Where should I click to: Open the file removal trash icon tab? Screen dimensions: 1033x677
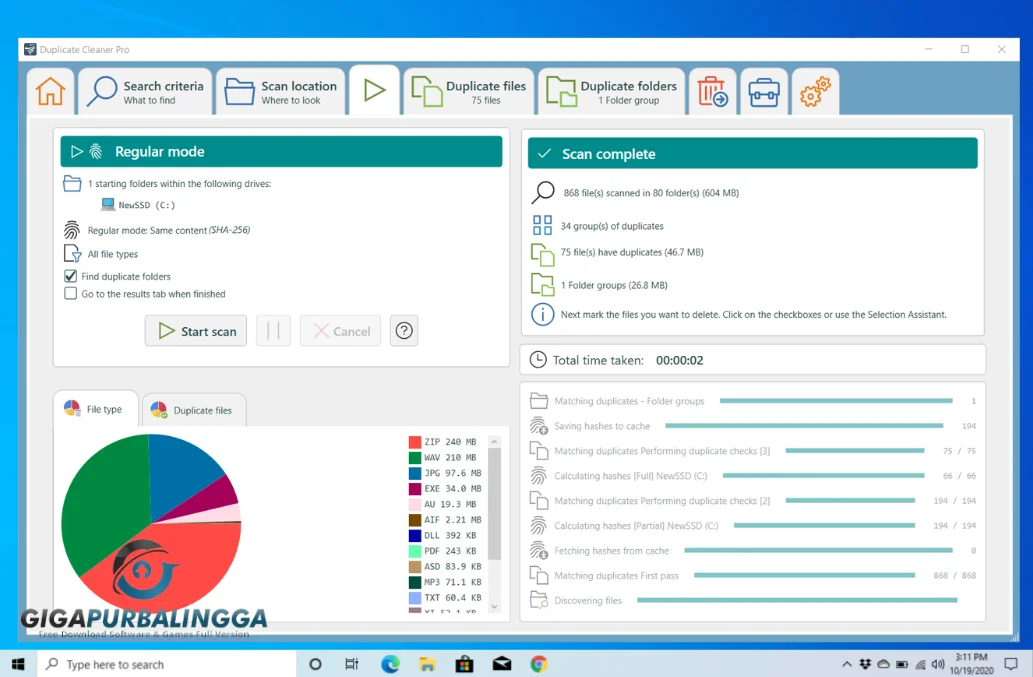(x=712, y=92)
